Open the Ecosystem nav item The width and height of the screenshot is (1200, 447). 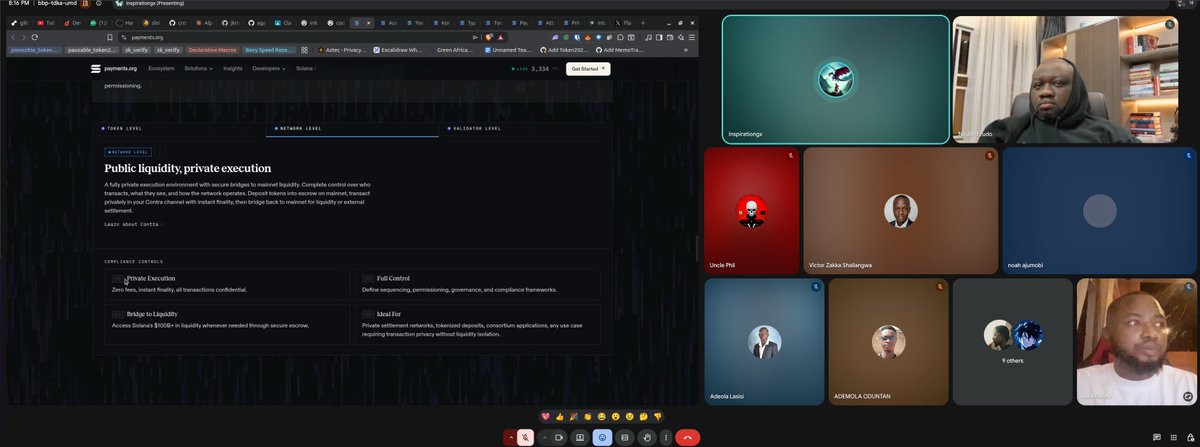click(161, 69)
